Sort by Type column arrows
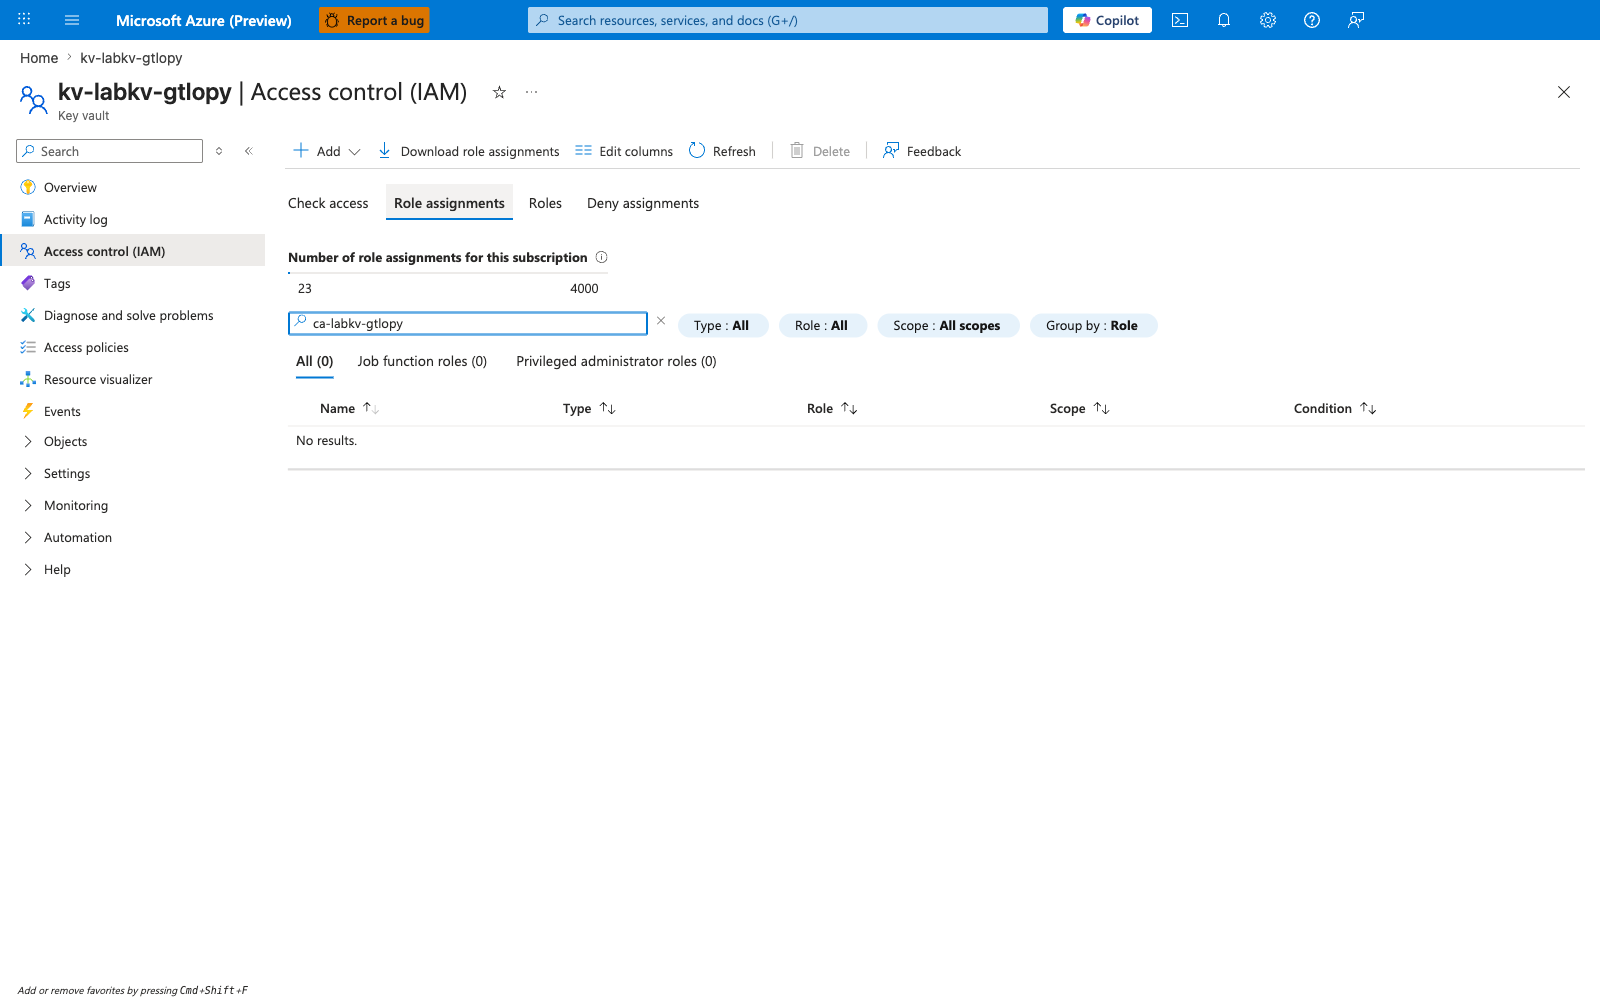The image size is (1600, 1000). pyautogui.click(x=608, y=408)
